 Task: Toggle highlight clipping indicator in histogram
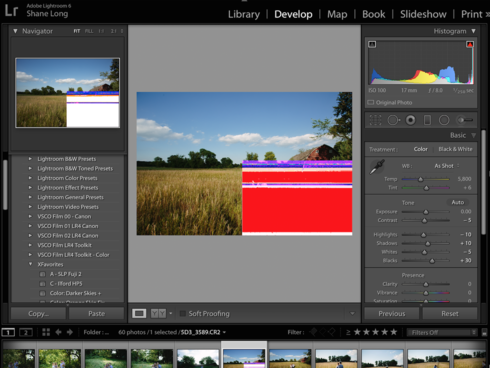point(470,44)
